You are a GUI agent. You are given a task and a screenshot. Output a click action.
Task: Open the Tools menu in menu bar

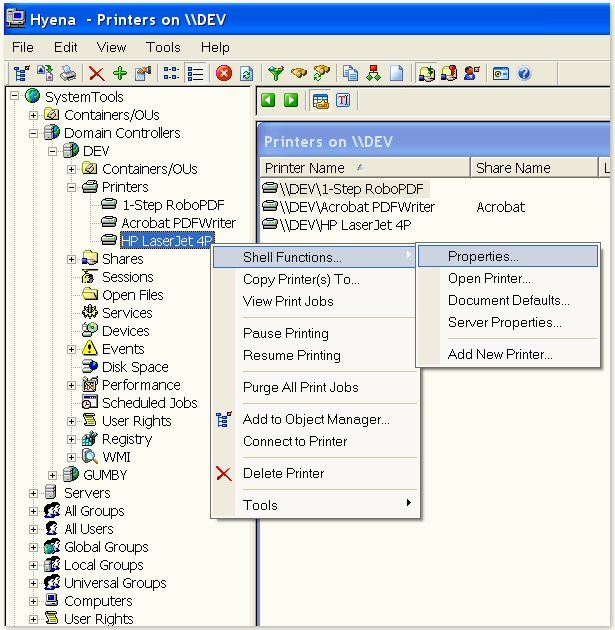[163, 47]
